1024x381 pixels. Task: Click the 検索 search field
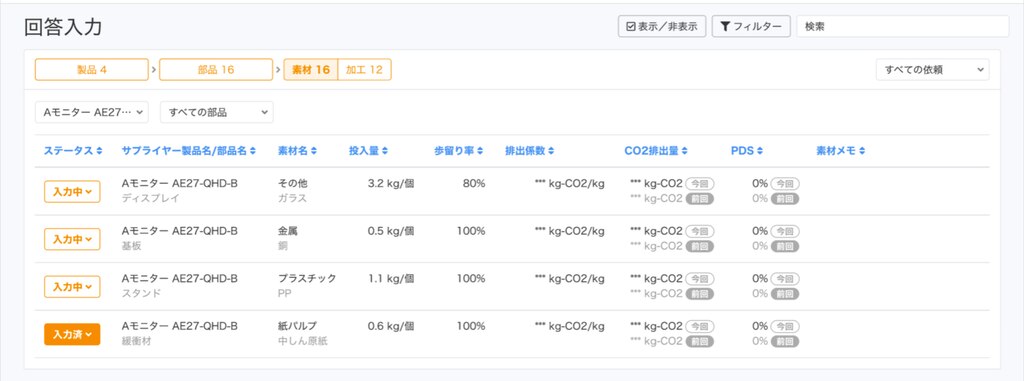[x=903, y=27]
